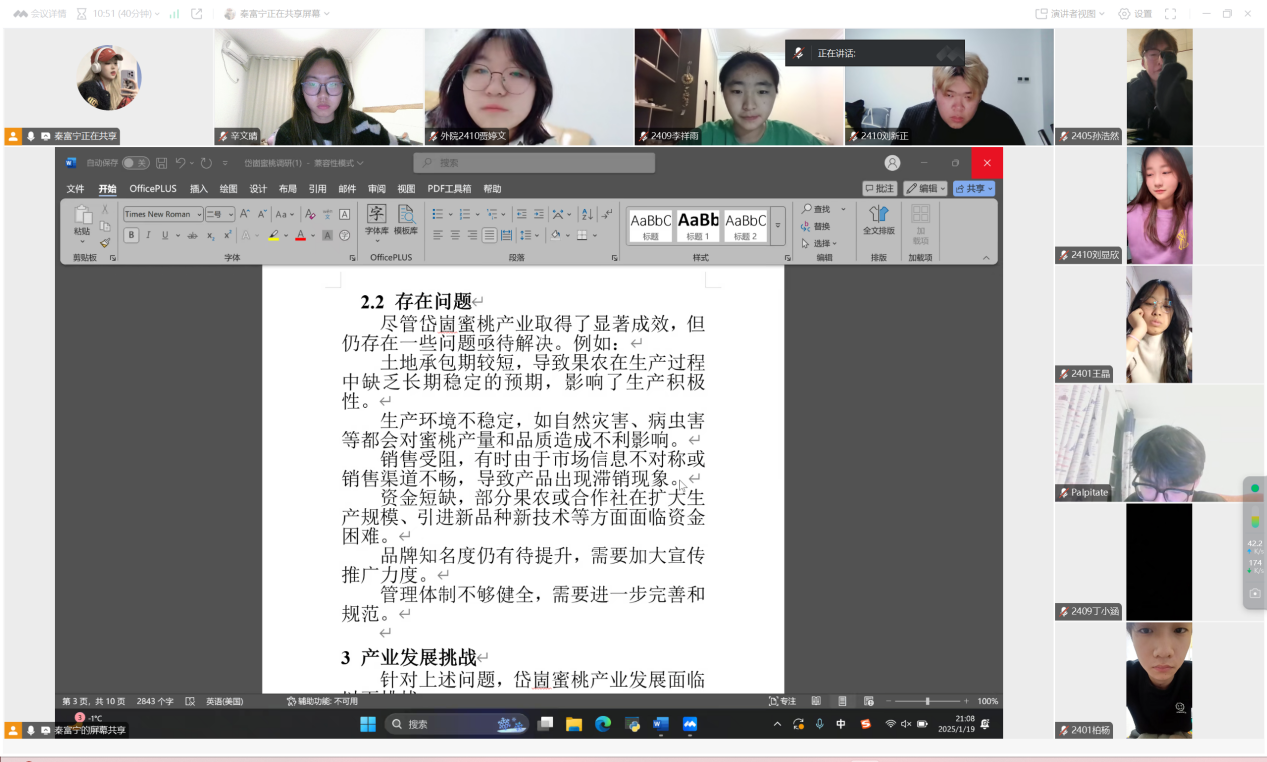The image size is (1267, 762).
Task: Expand the Times New Roman font dropdown
Action: click(x=199, y=214)
